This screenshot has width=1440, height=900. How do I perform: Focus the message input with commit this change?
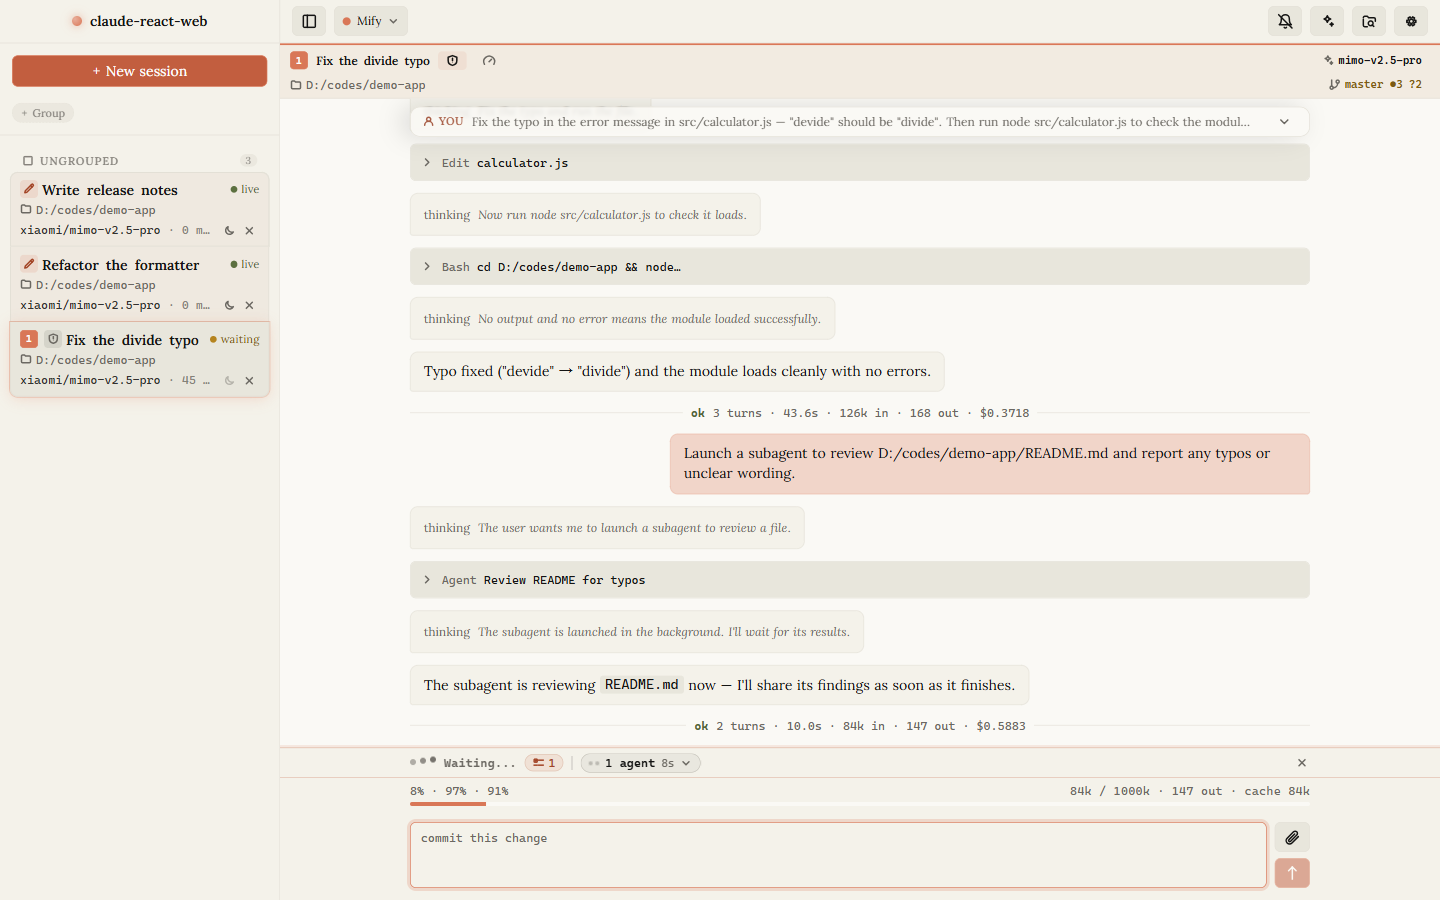(838, 855)
